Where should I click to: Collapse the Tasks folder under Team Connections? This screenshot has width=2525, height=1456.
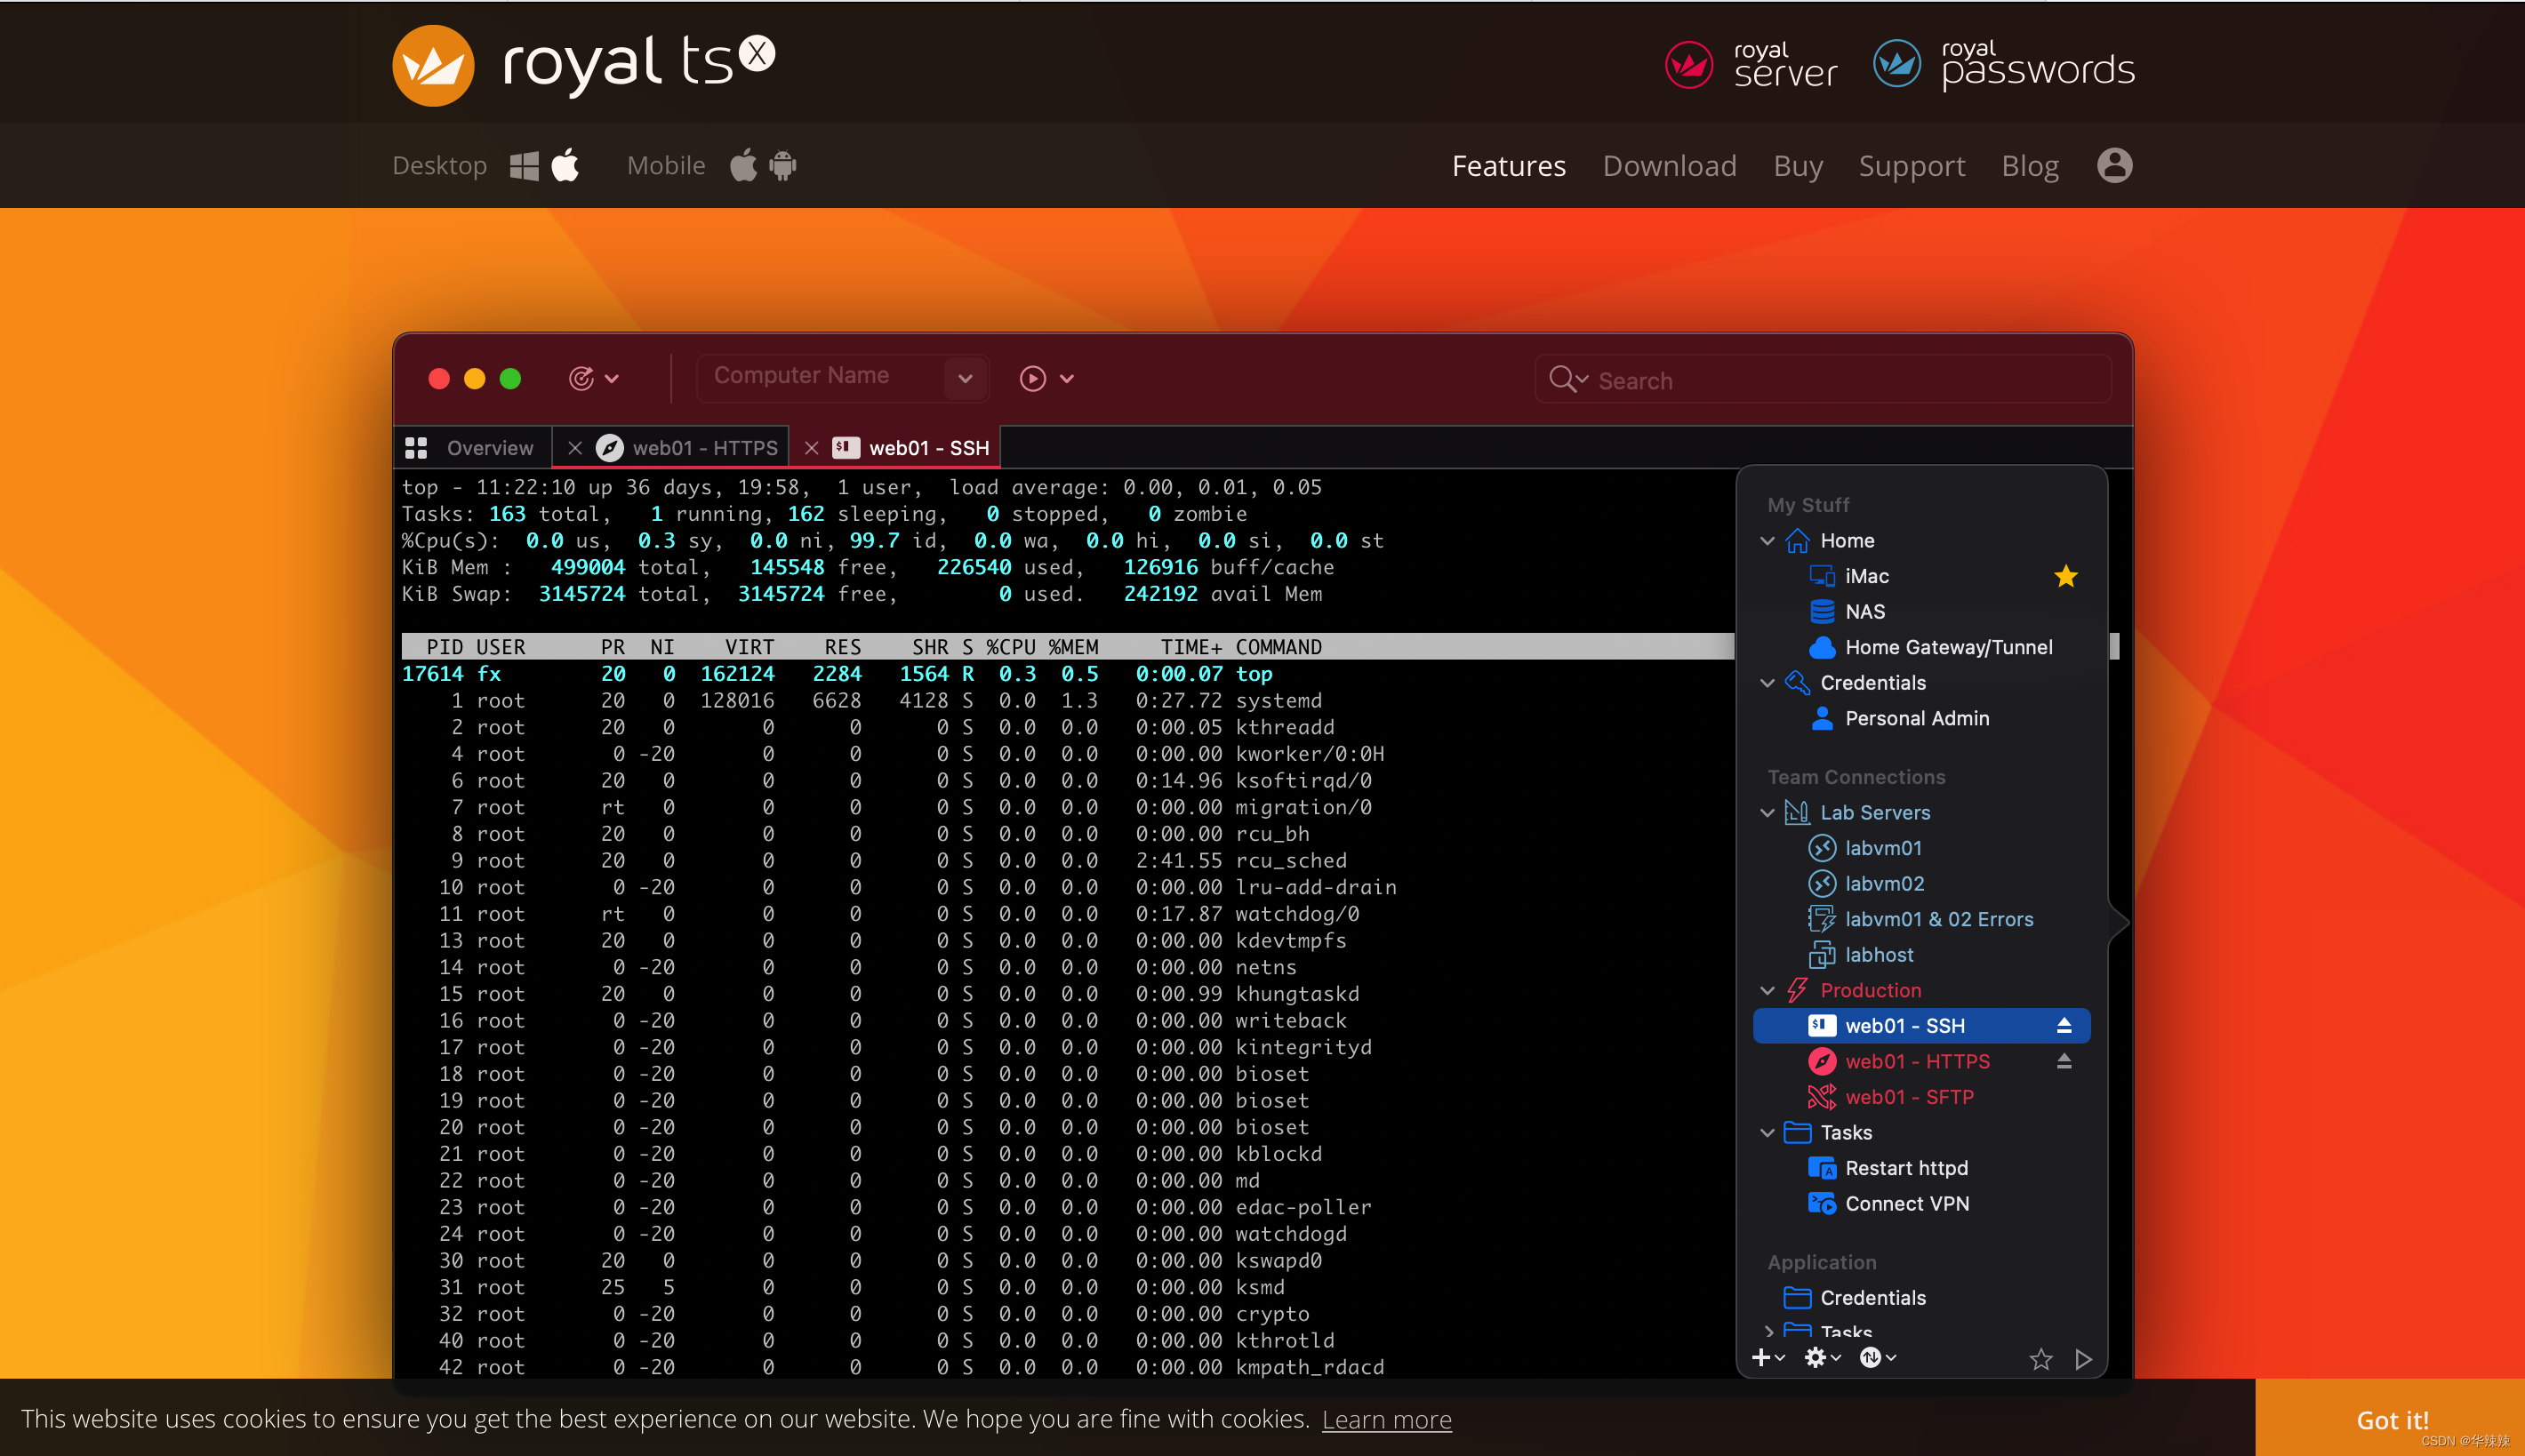1767,1133
